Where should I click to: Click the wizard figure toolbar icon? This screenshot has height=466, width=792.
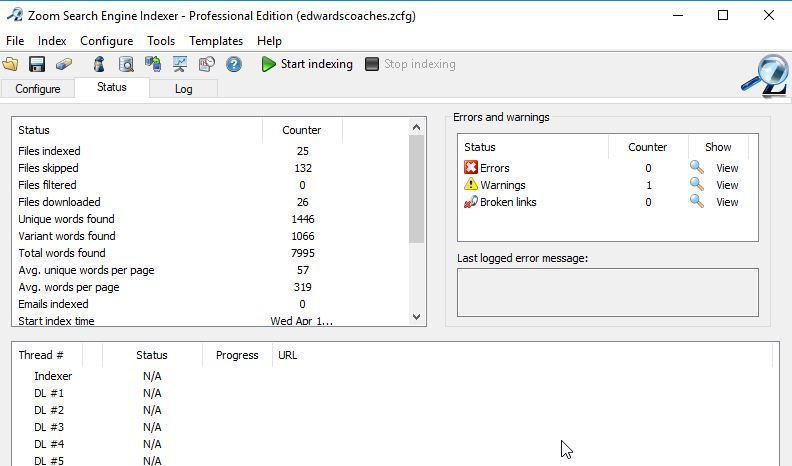coord(99,64)
